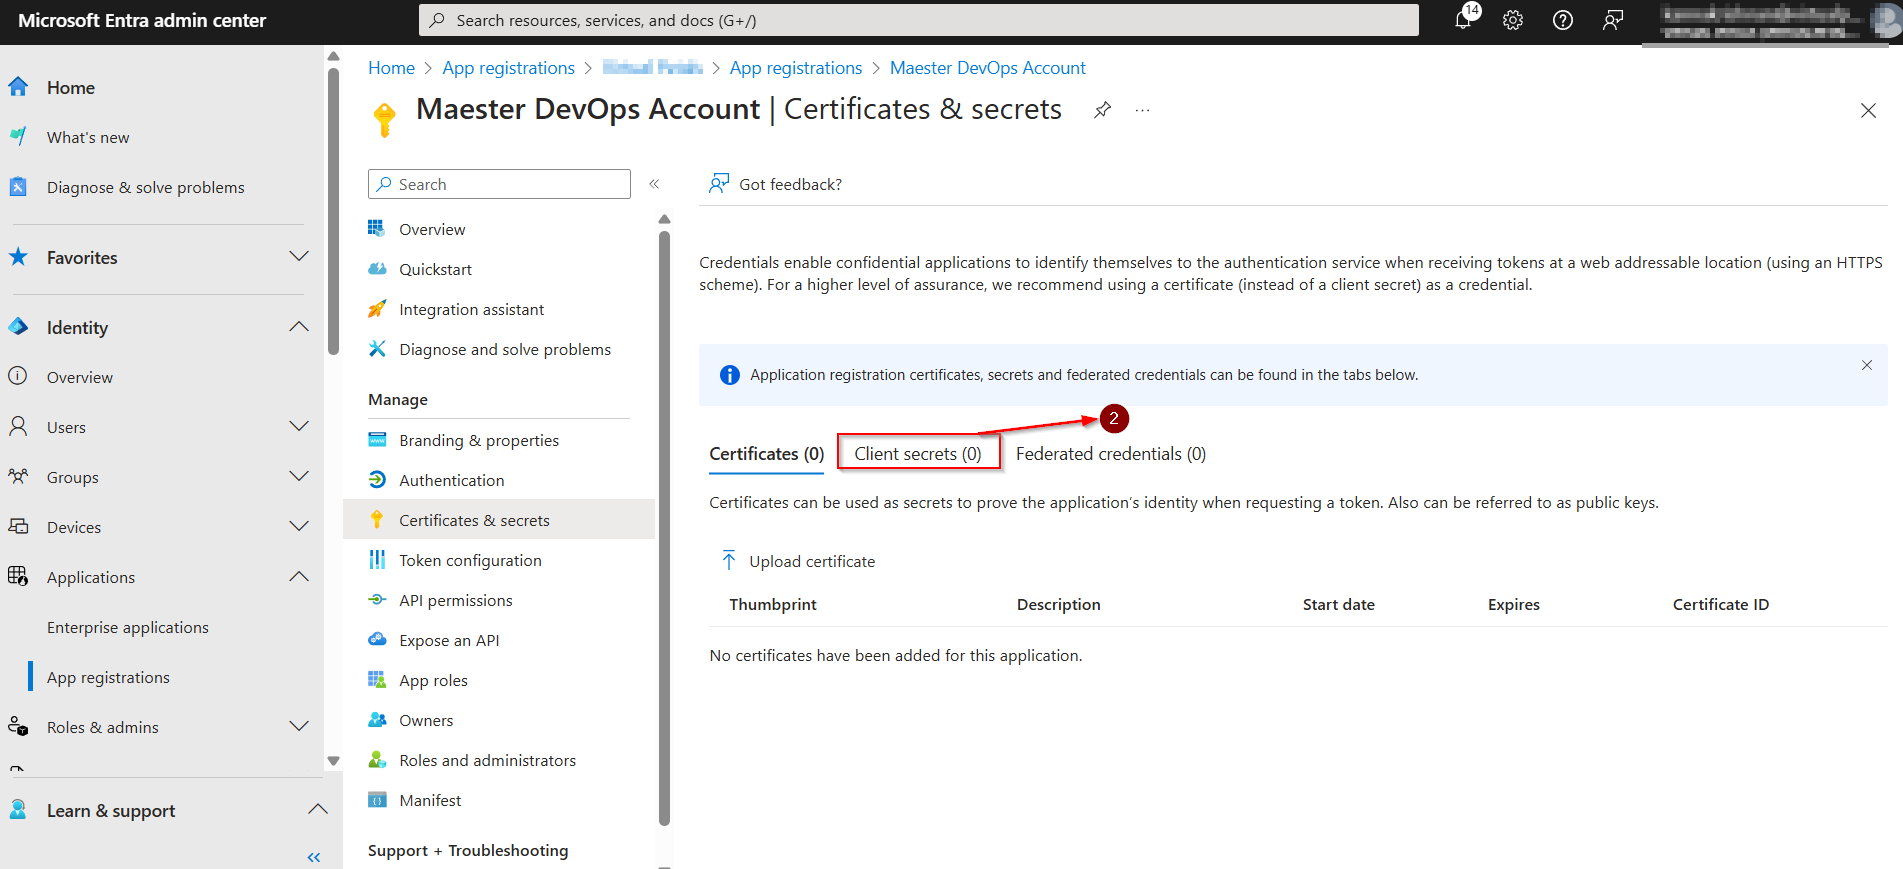Open the Maester DevOps Account breadcrumb
1903x869 pixels.
tap(988, 68)
